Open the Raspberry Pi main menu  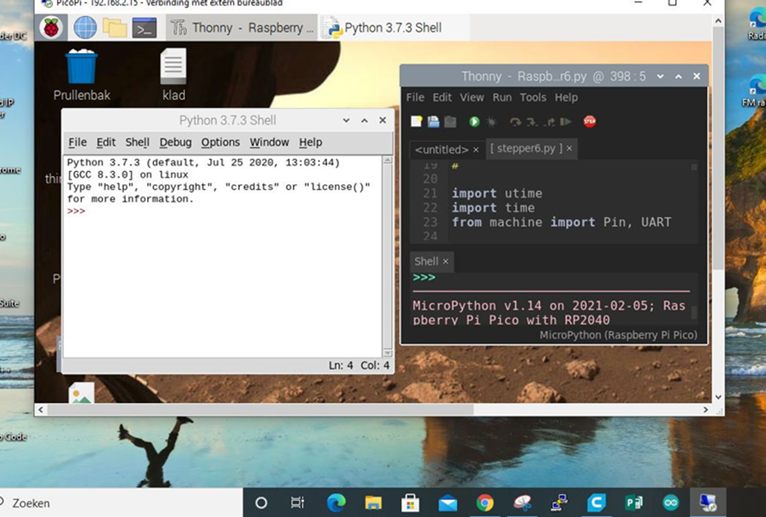pos(51,27)
